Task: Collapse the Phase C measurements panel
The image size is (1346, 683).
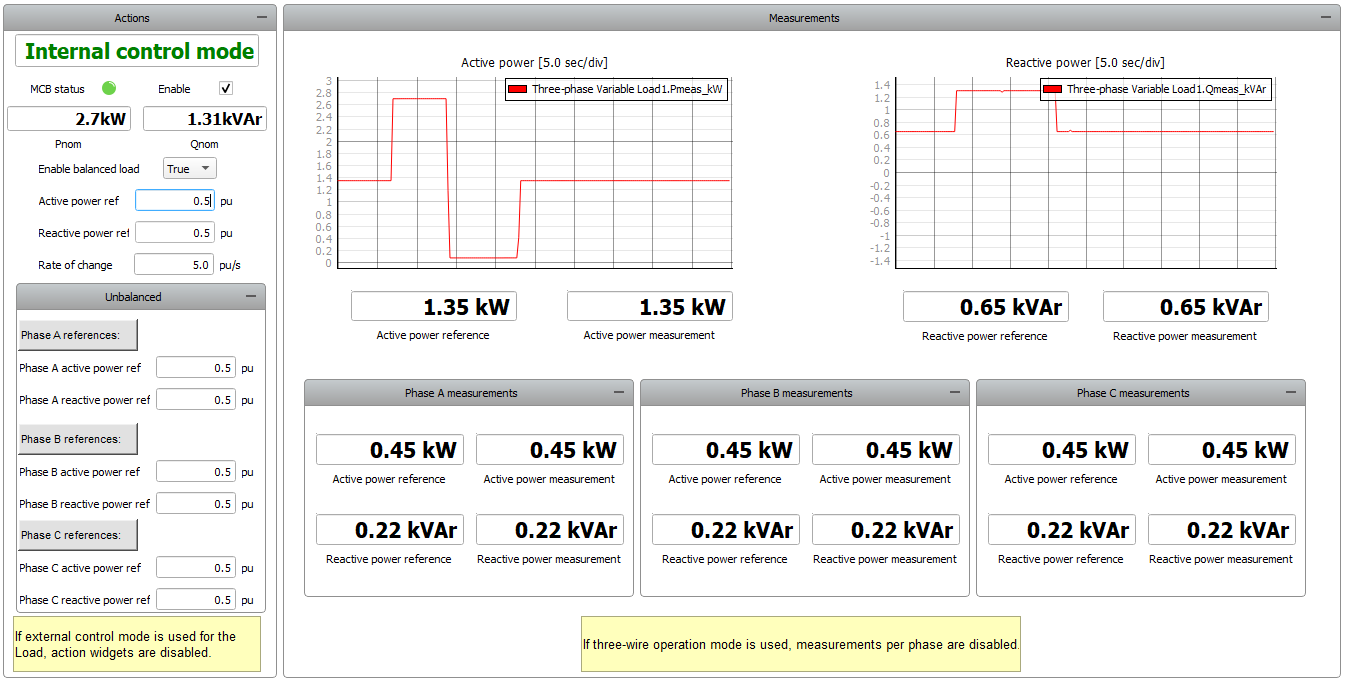Action: (x=1291, y=393)
